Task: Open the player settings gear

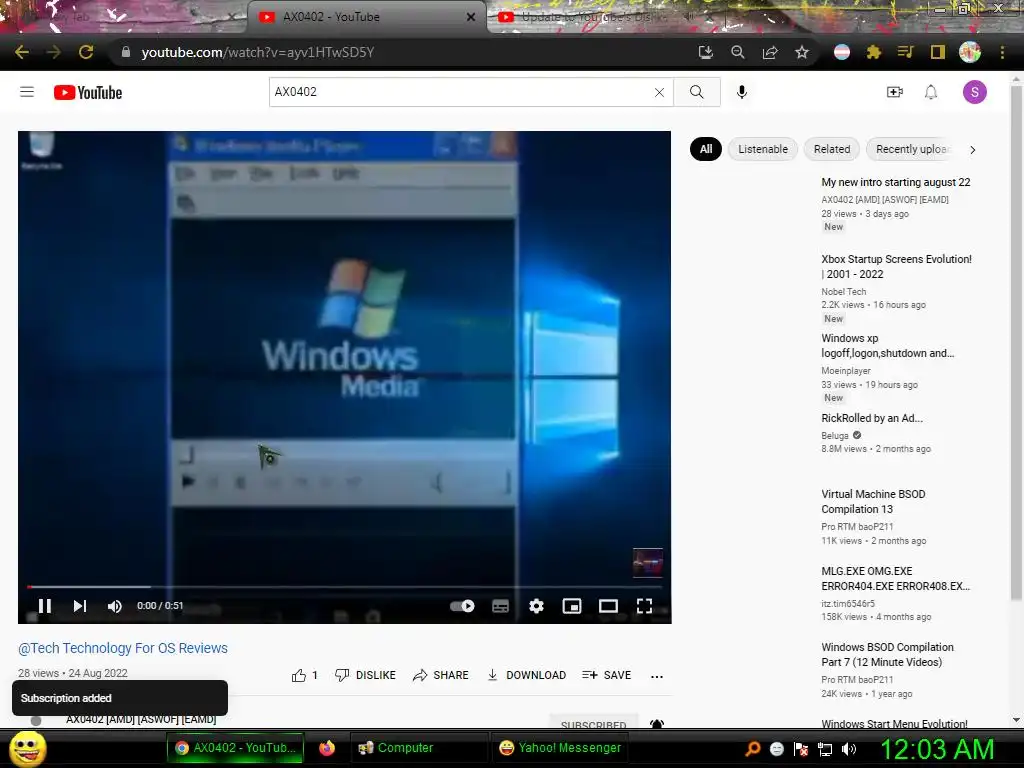Action: (x=536, y=606)
